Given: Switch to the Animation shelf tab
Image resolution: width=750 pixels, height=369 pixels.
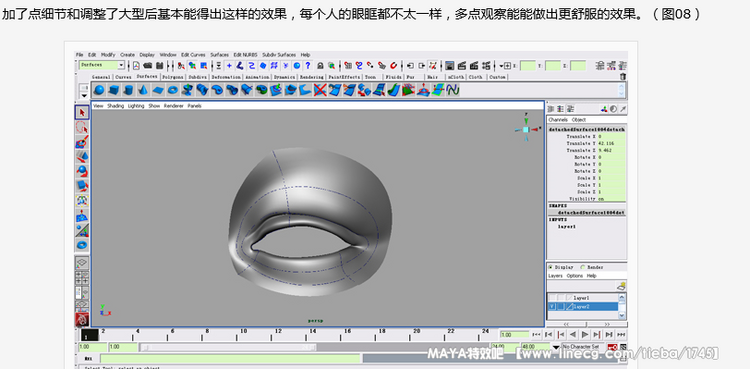Looking at the screenshot, I should [x=257, y=77].
